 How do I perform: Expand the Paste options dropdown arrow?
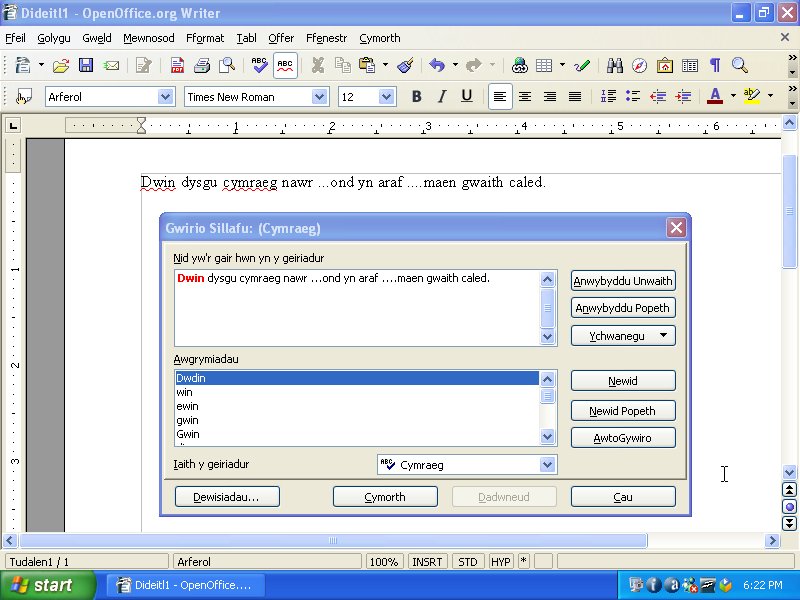[385, 65]
